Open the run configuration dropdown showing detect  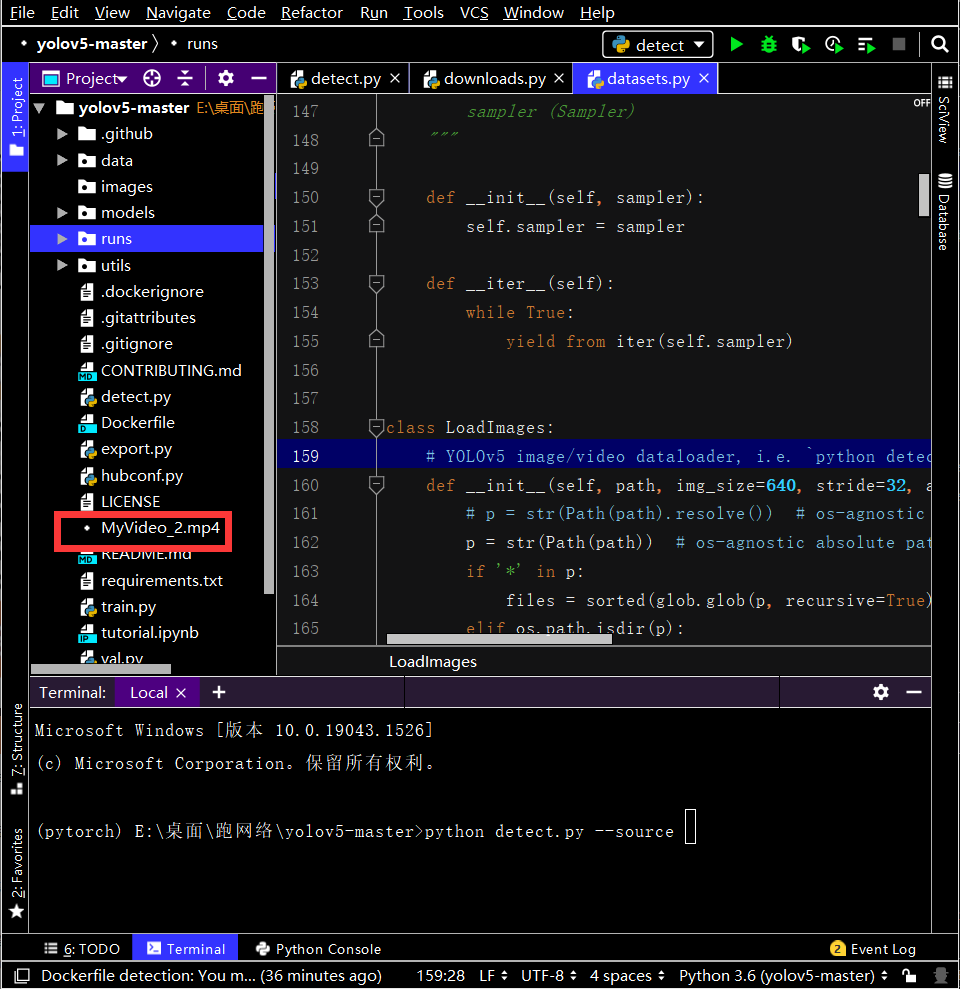pos(657,45)
